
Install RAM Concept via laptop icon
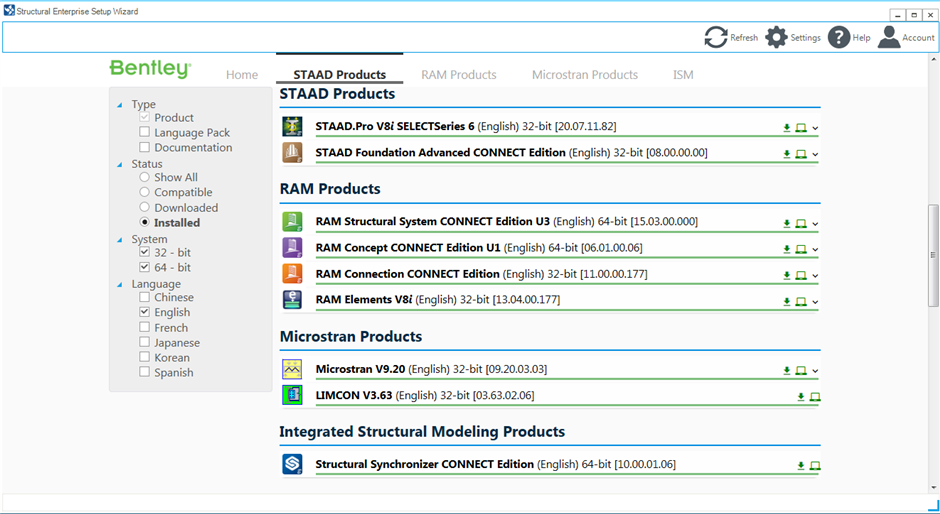click(801, 250)
